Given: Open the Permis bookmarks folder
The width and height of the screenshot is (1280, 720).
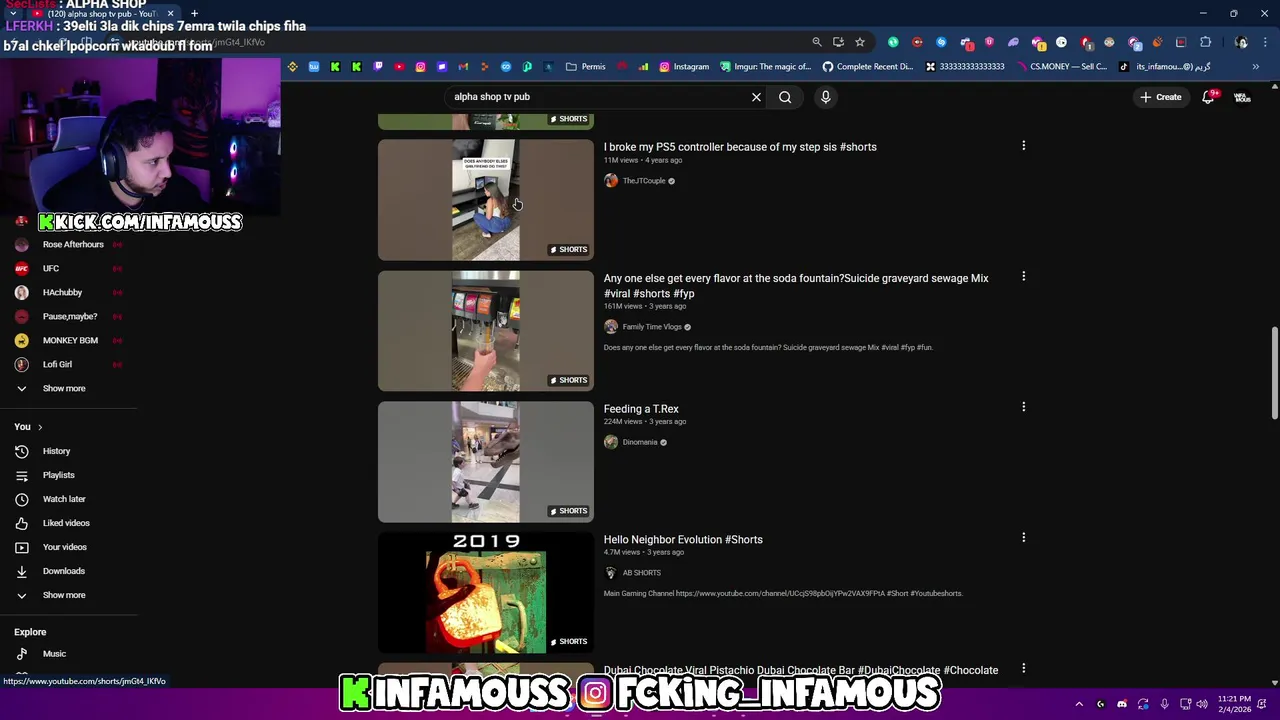Looking at the screenshot, I should pos(586,67).
